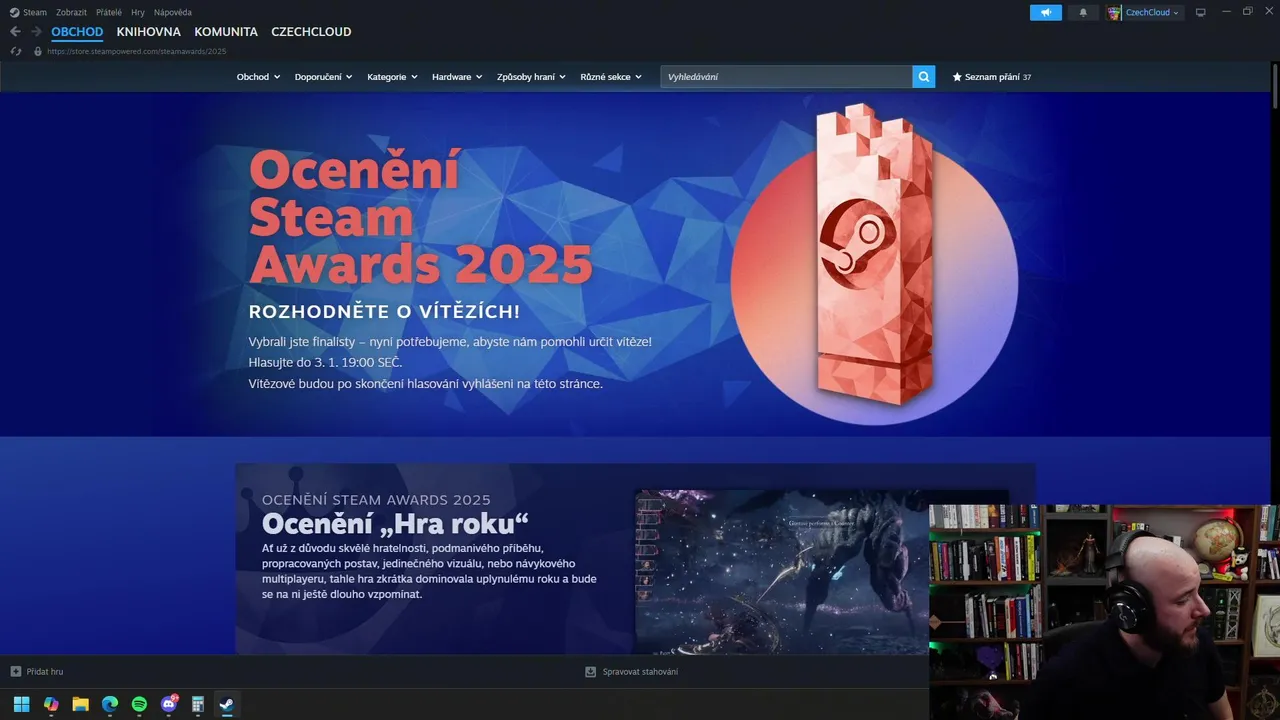Image resolution: width=1280 pixels, height=720 pixels.
Task: Open Spravovat stahování downloads
Action: tap(631, 672)
